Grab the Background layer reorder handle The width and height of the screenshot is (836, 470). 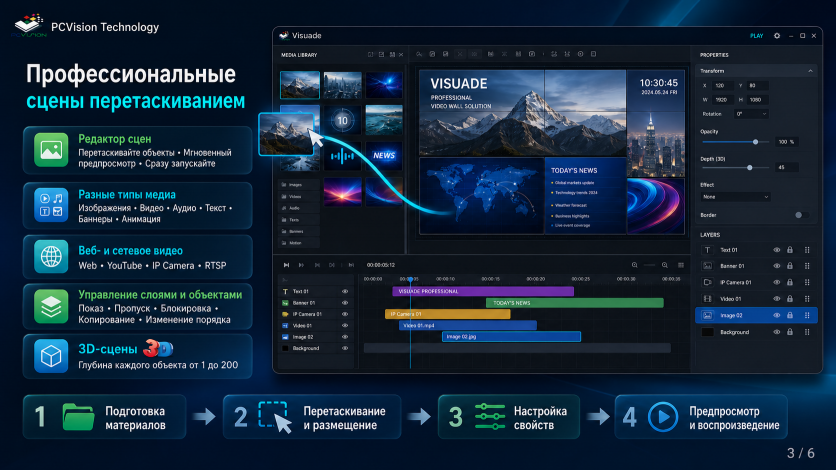[x=807, y=332]
